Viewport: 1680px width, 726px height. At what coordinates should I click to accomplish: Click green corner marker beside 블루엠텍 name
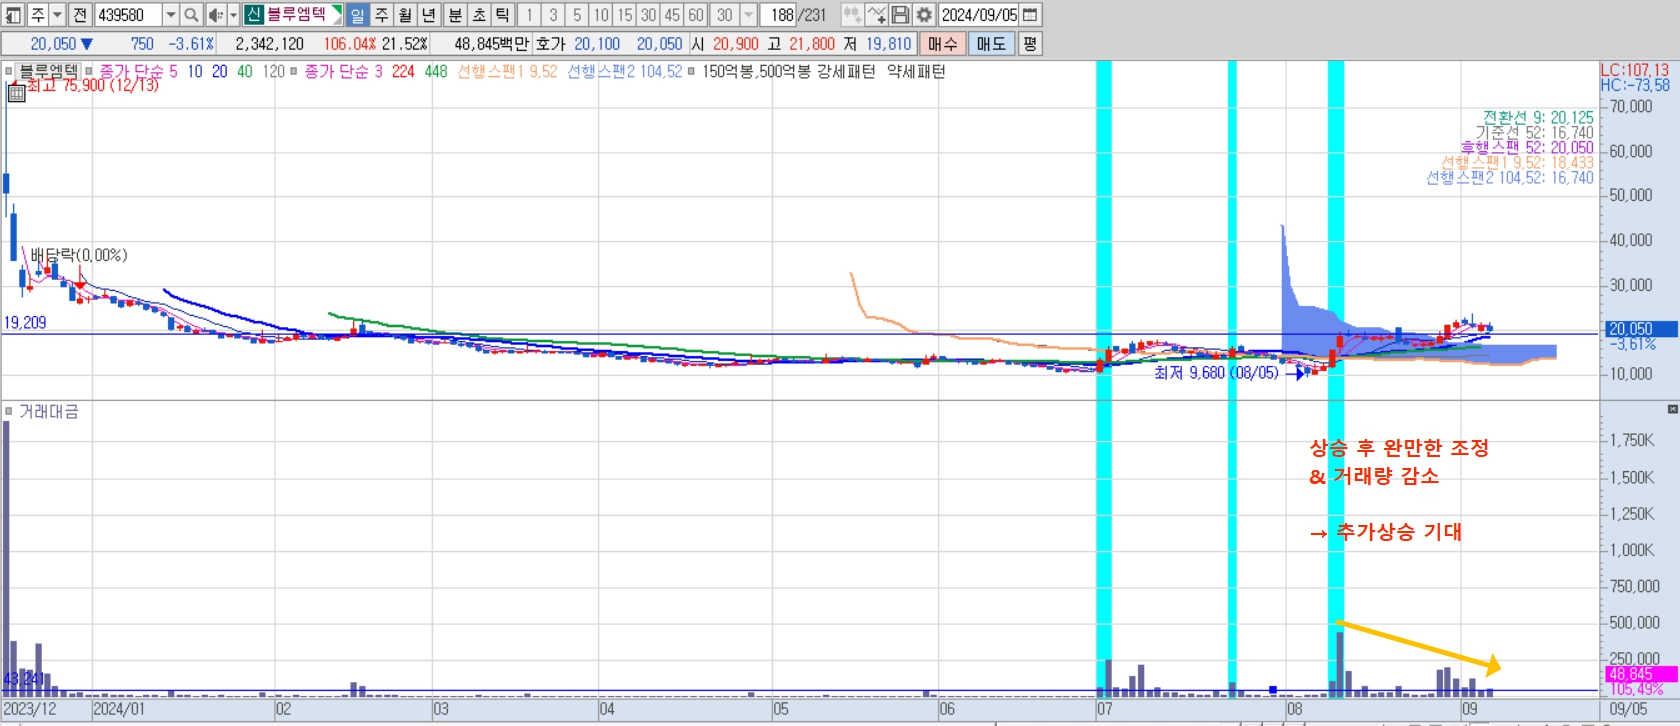point(337,10)
